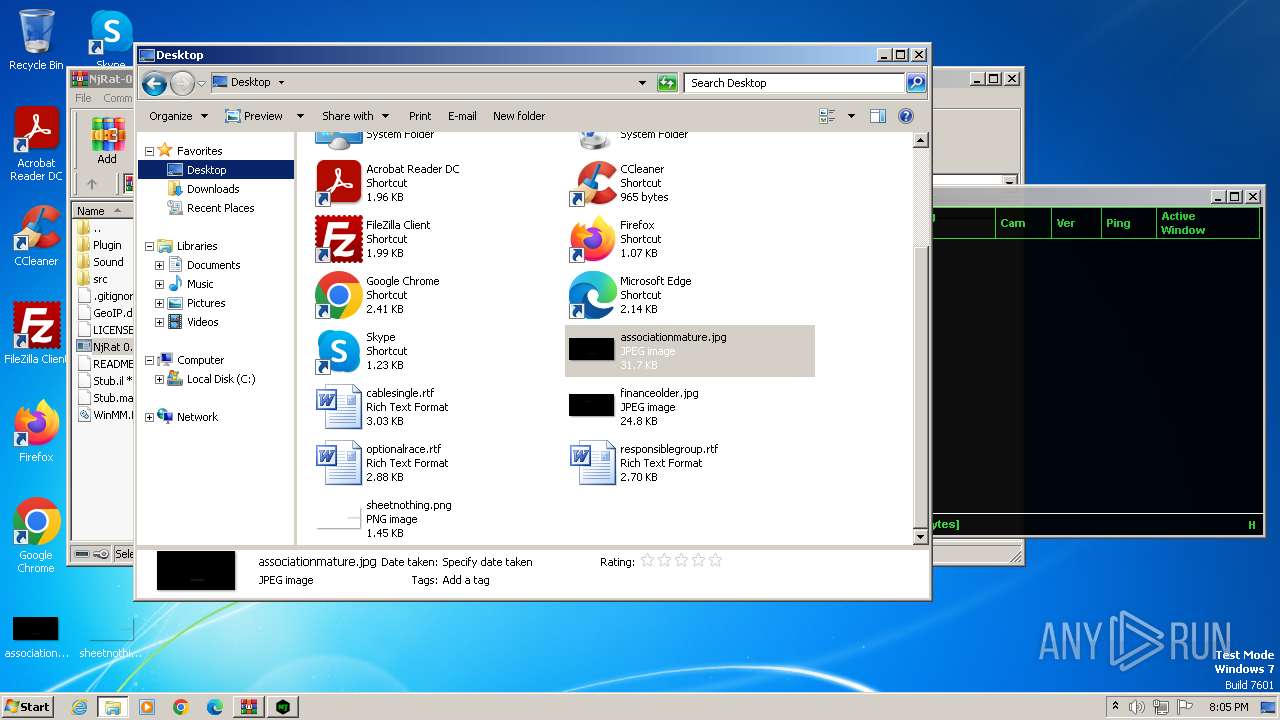Open FileZilla Client desktop icon
This screenshot has width=1280, height=720.
36,334
